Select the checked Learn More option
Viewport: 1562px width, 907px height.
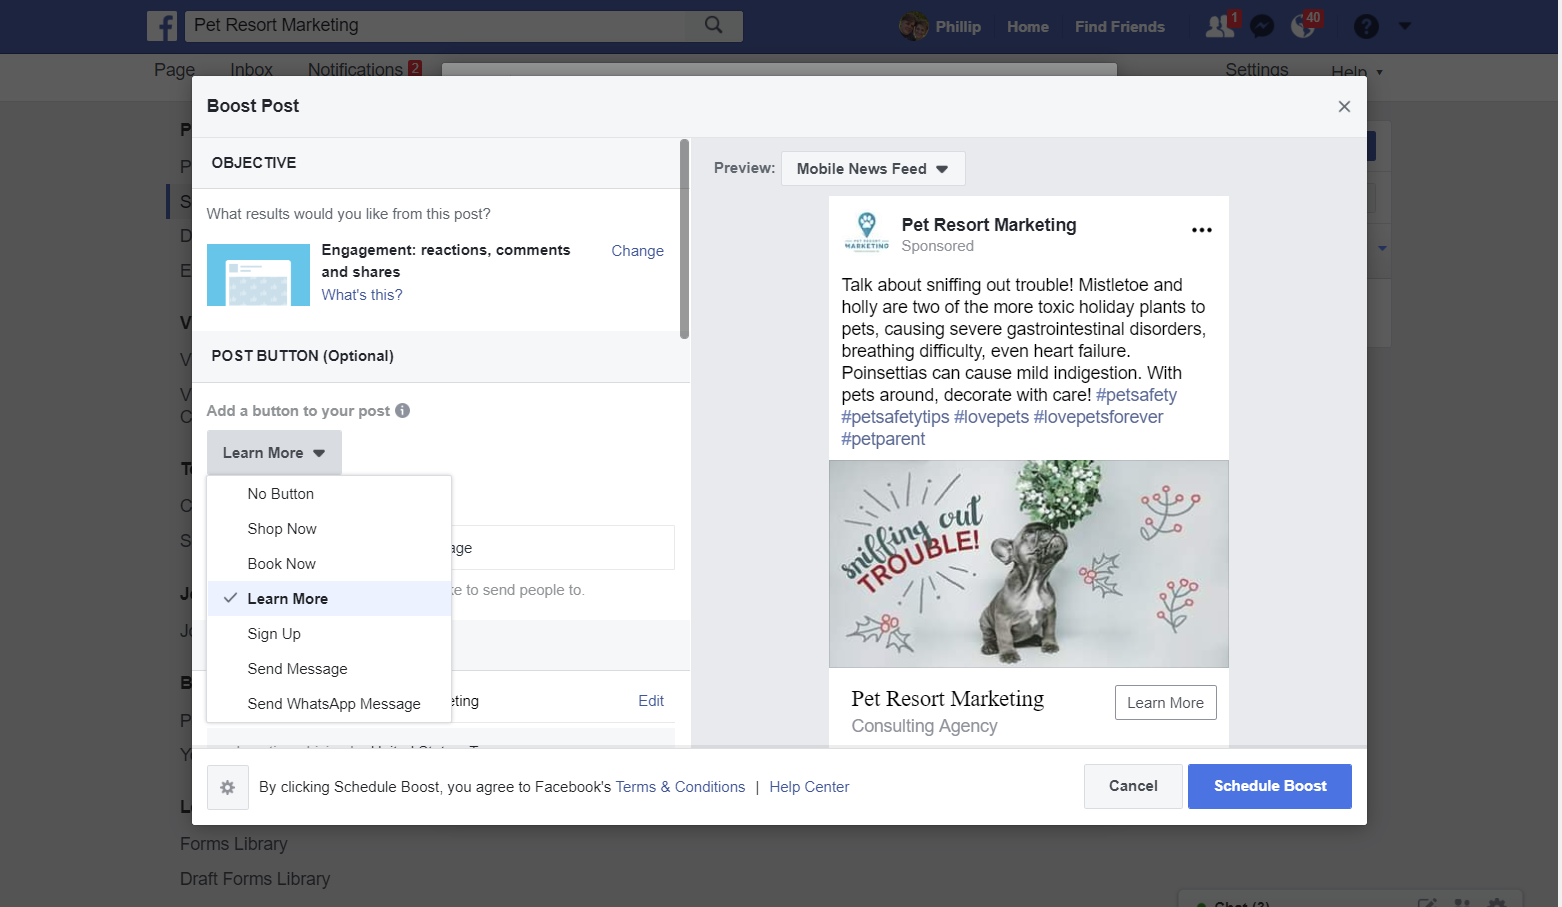(329, 598)
